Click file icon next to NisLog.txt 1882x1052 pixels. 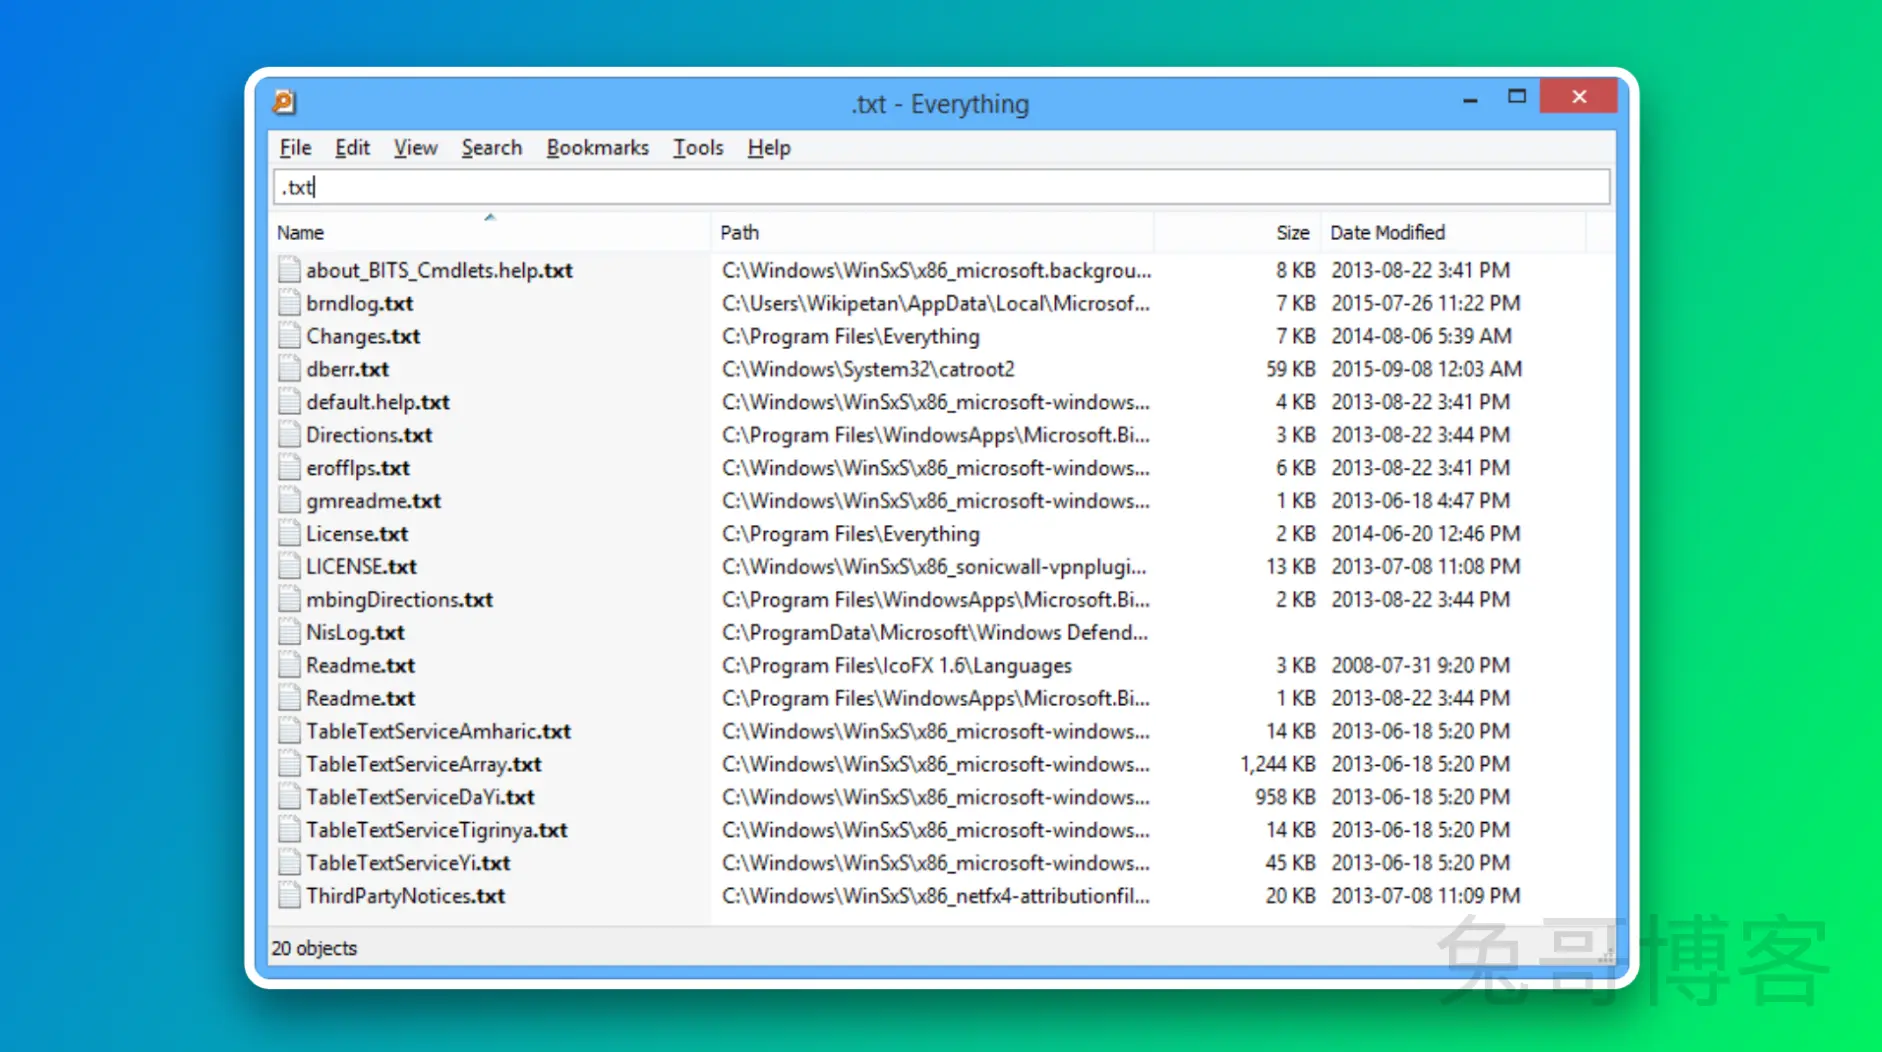pos(289,632)
